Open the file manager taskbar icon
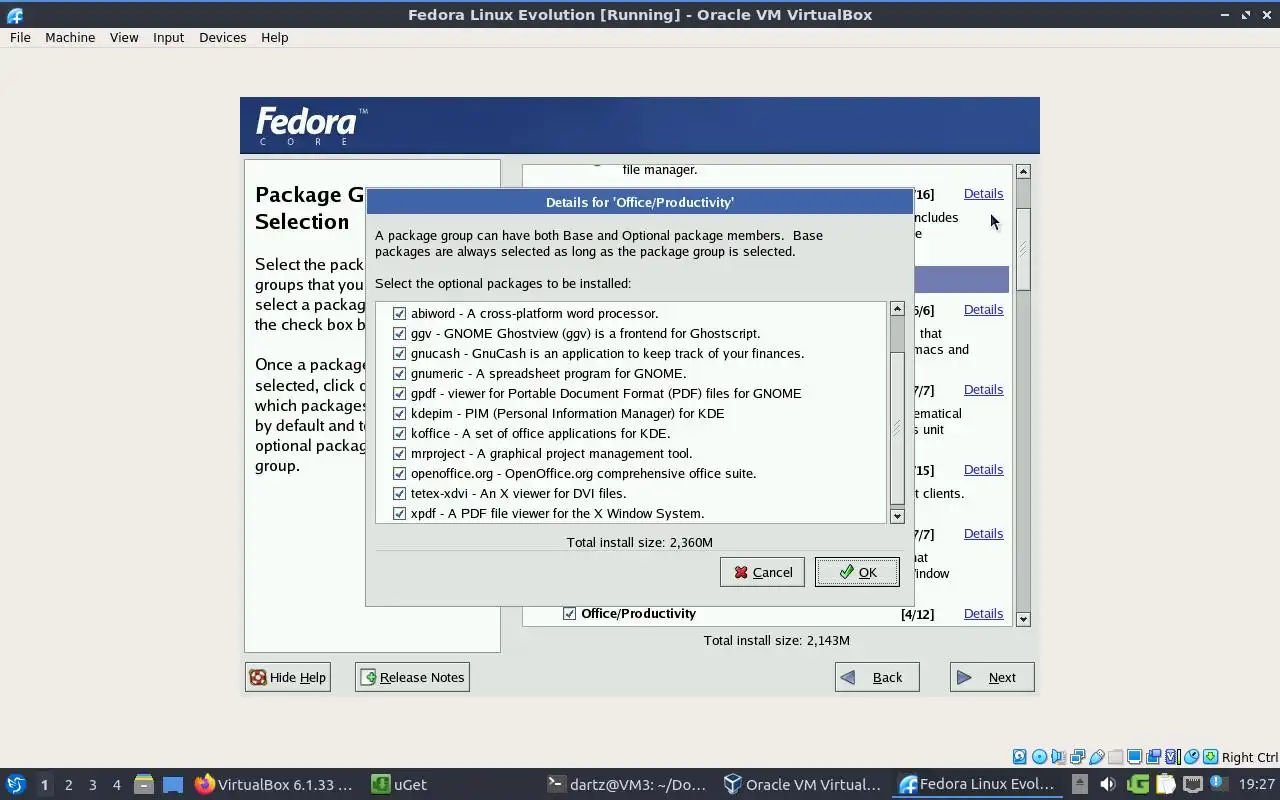 click(x=144, y=784)
